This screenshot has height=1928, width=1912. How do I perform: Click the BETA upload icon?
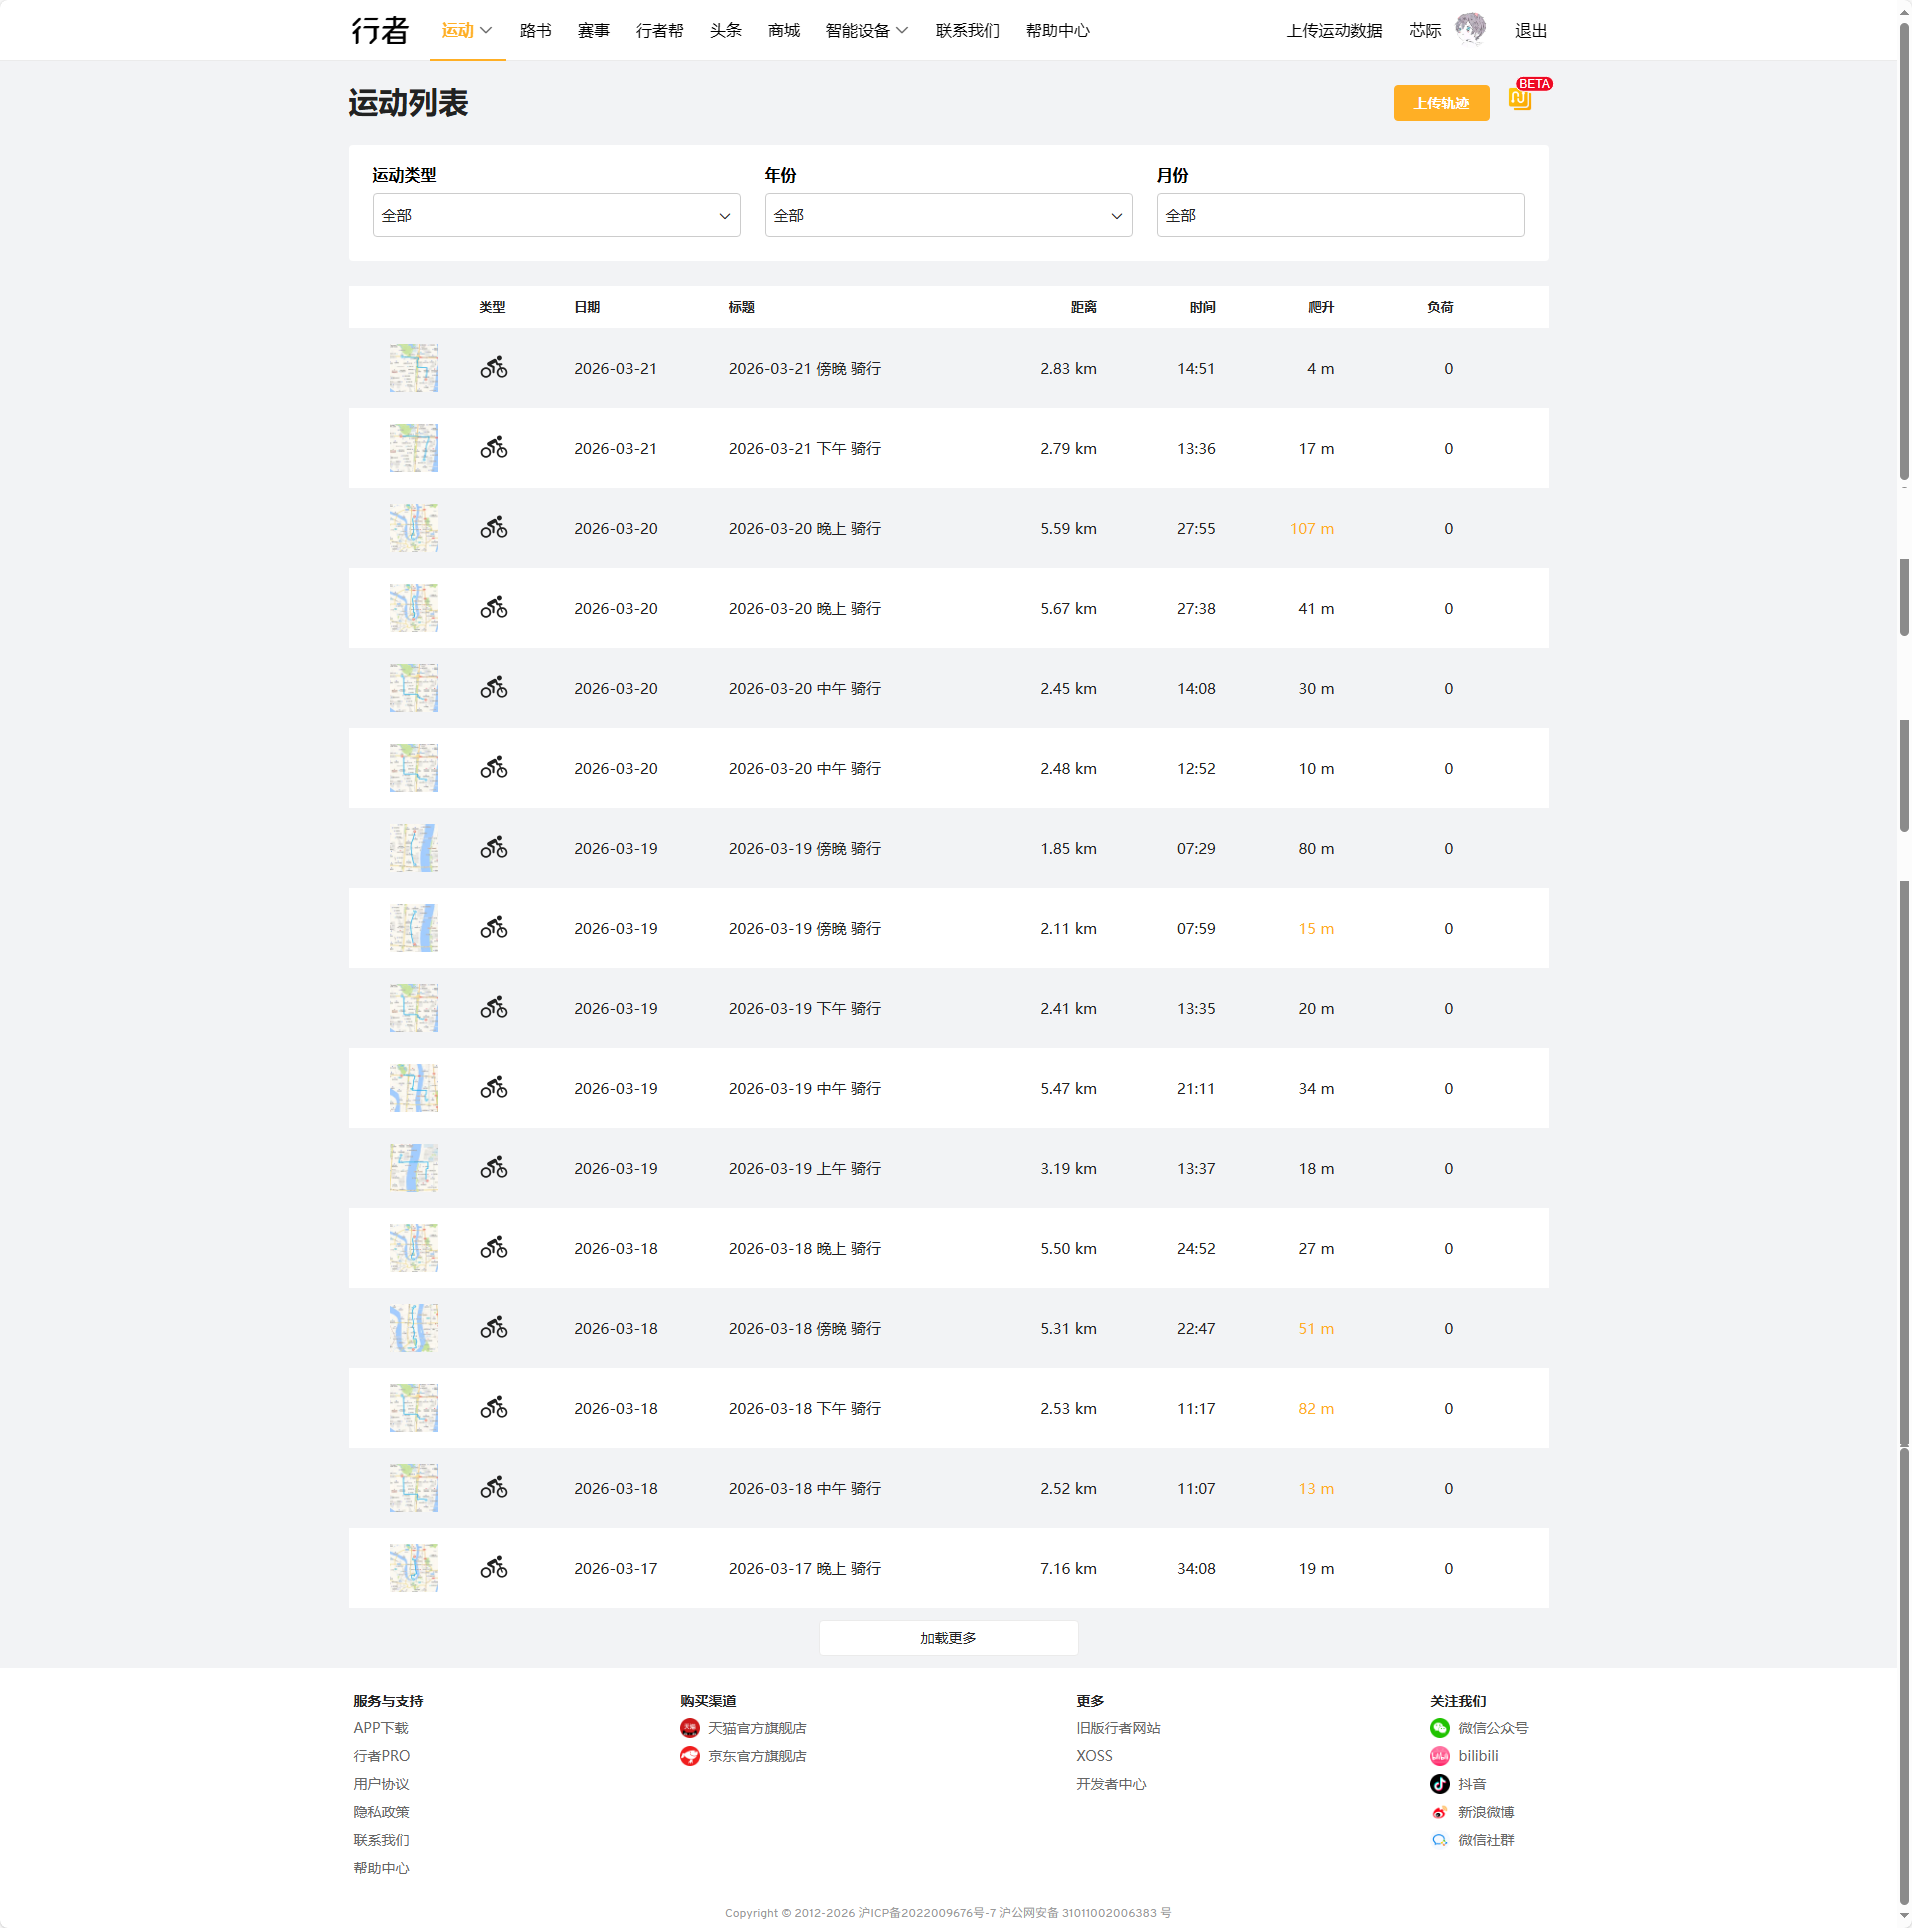tap(1520, 100)
